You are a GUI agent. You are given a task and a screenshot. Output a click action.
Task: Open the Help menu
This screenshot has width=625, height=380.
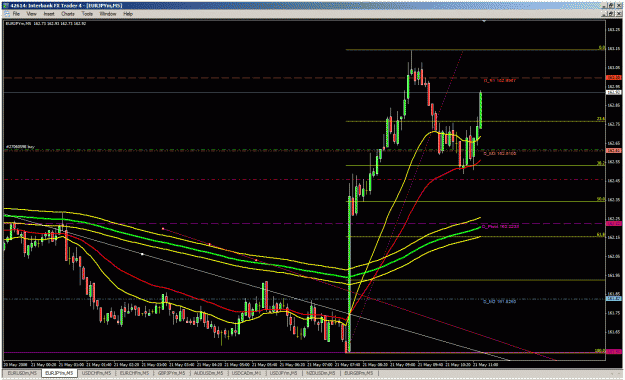128,14
